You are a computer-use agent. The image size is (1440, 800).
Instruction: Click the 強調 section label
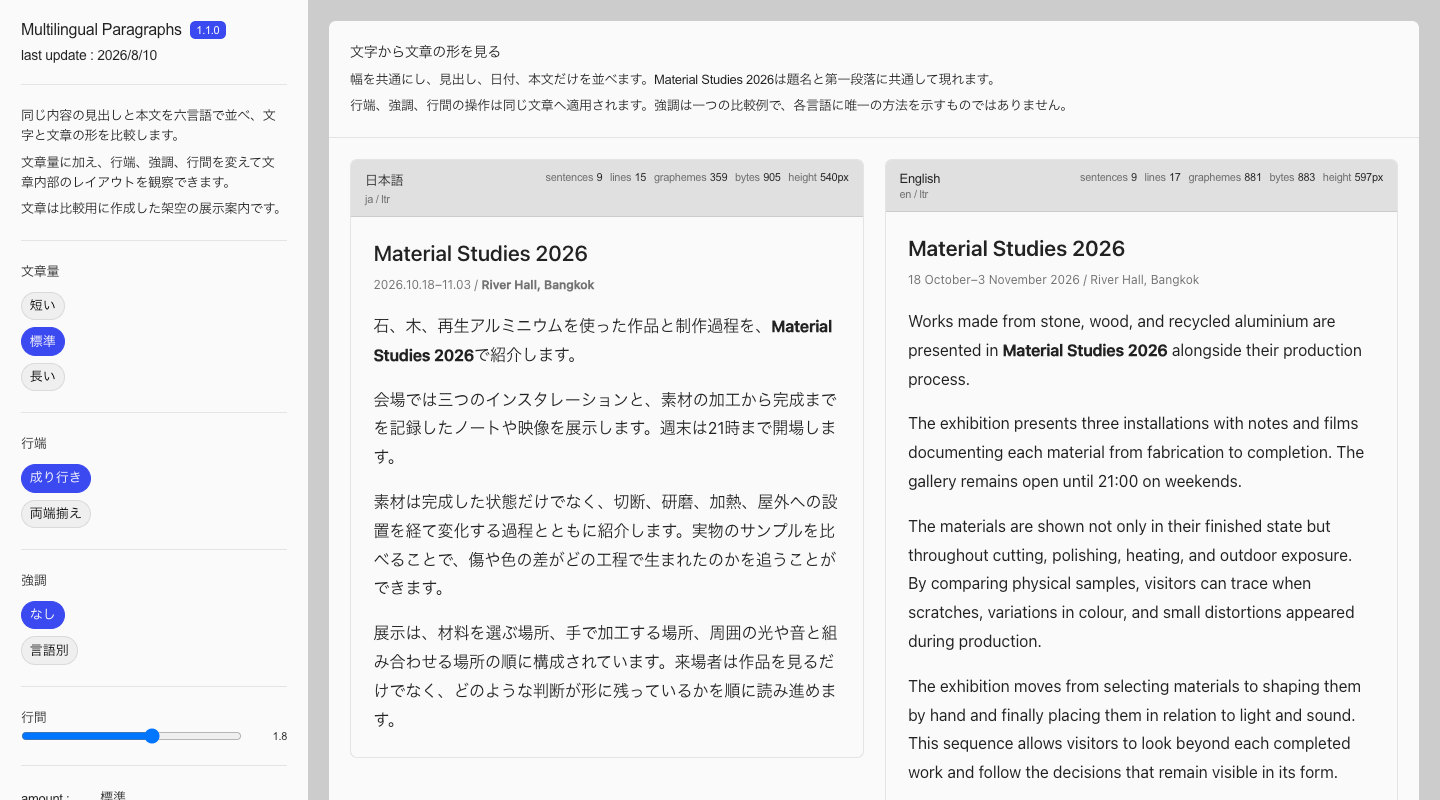pos(34,580)
